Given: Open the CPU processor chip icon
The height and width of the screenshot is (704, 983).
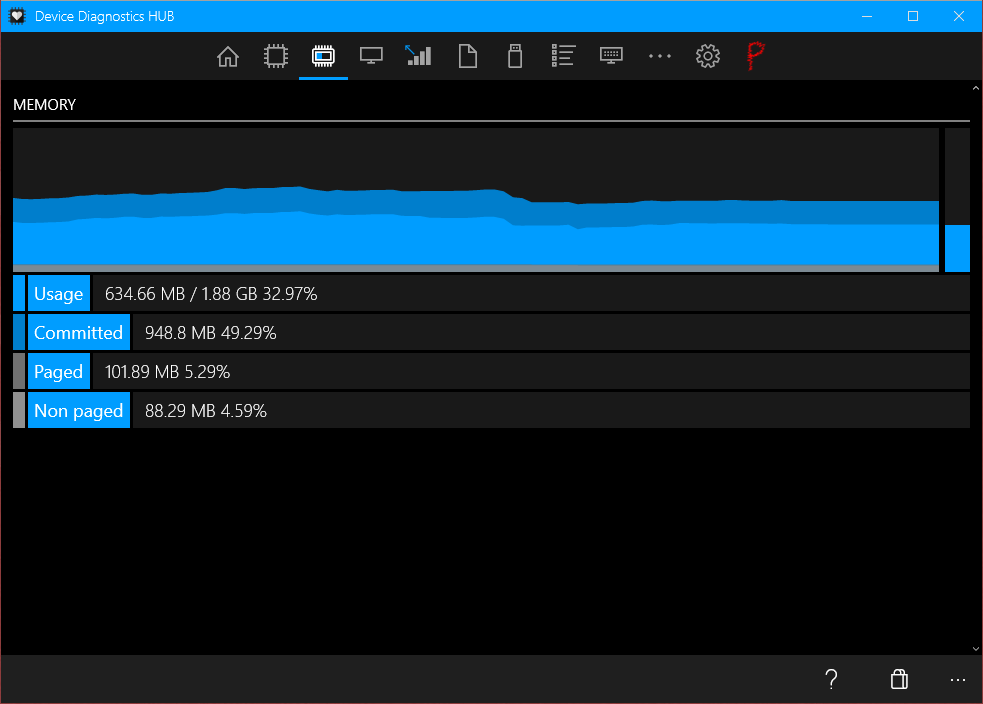Looking at the screenshot, I should (276, 56).
